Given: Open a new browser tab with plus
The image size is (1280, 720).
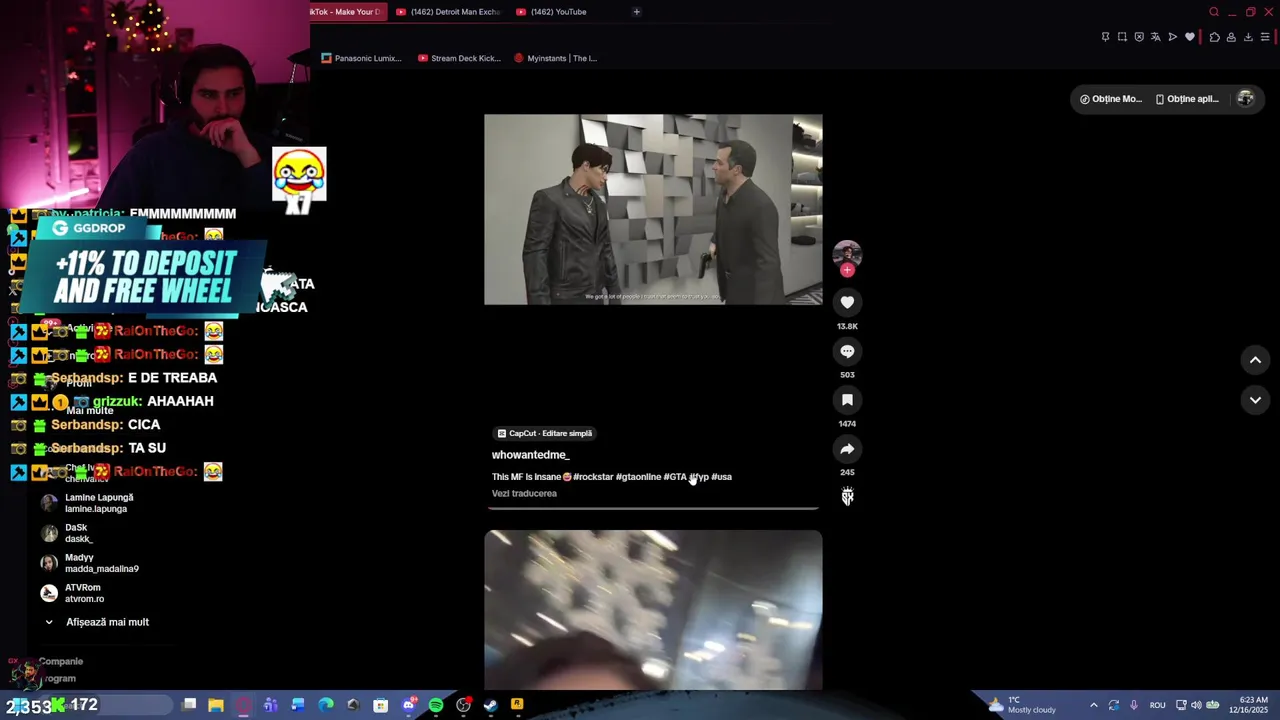Looking at the screenshot, I should point(637,12).
